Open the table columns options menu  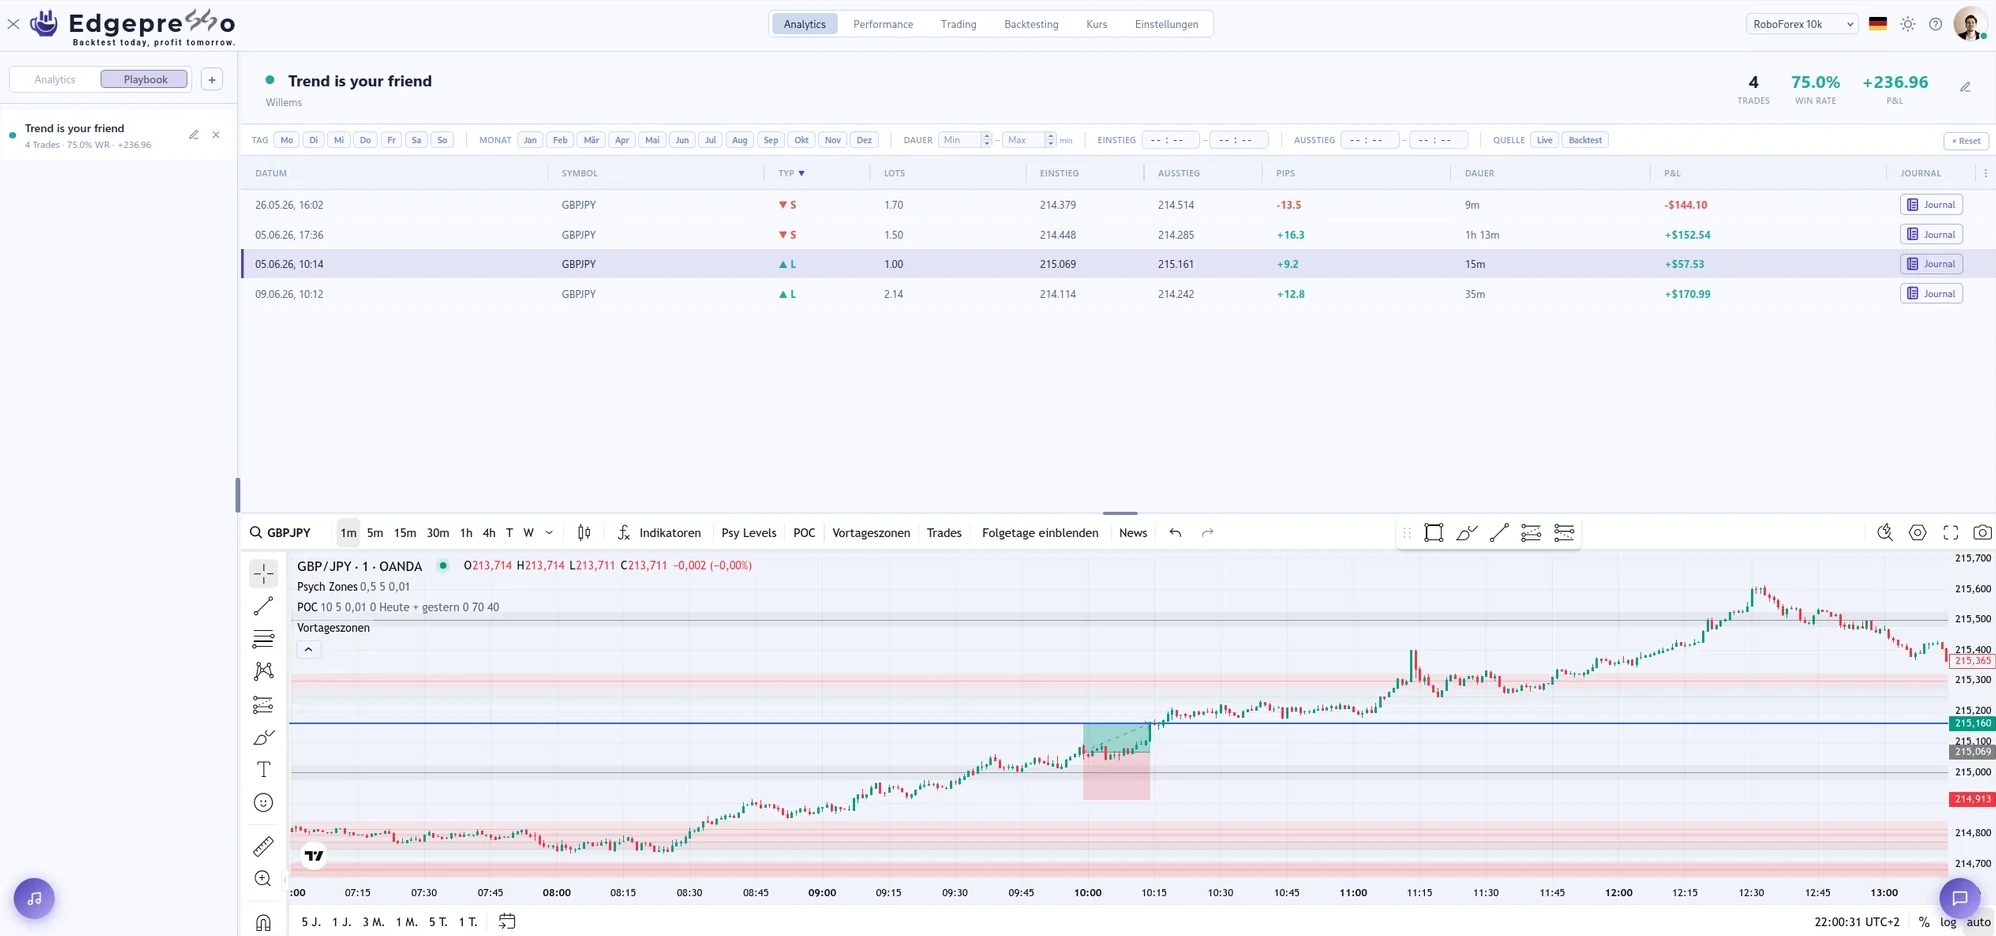[1985, 174]
